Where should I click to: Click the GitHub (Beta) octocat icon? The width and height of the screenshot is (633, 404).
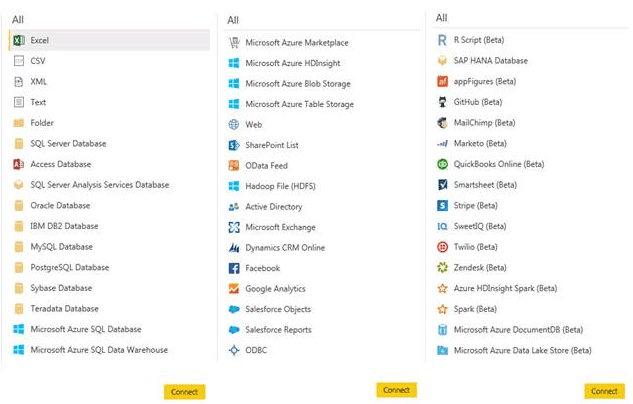click(442, 102)
